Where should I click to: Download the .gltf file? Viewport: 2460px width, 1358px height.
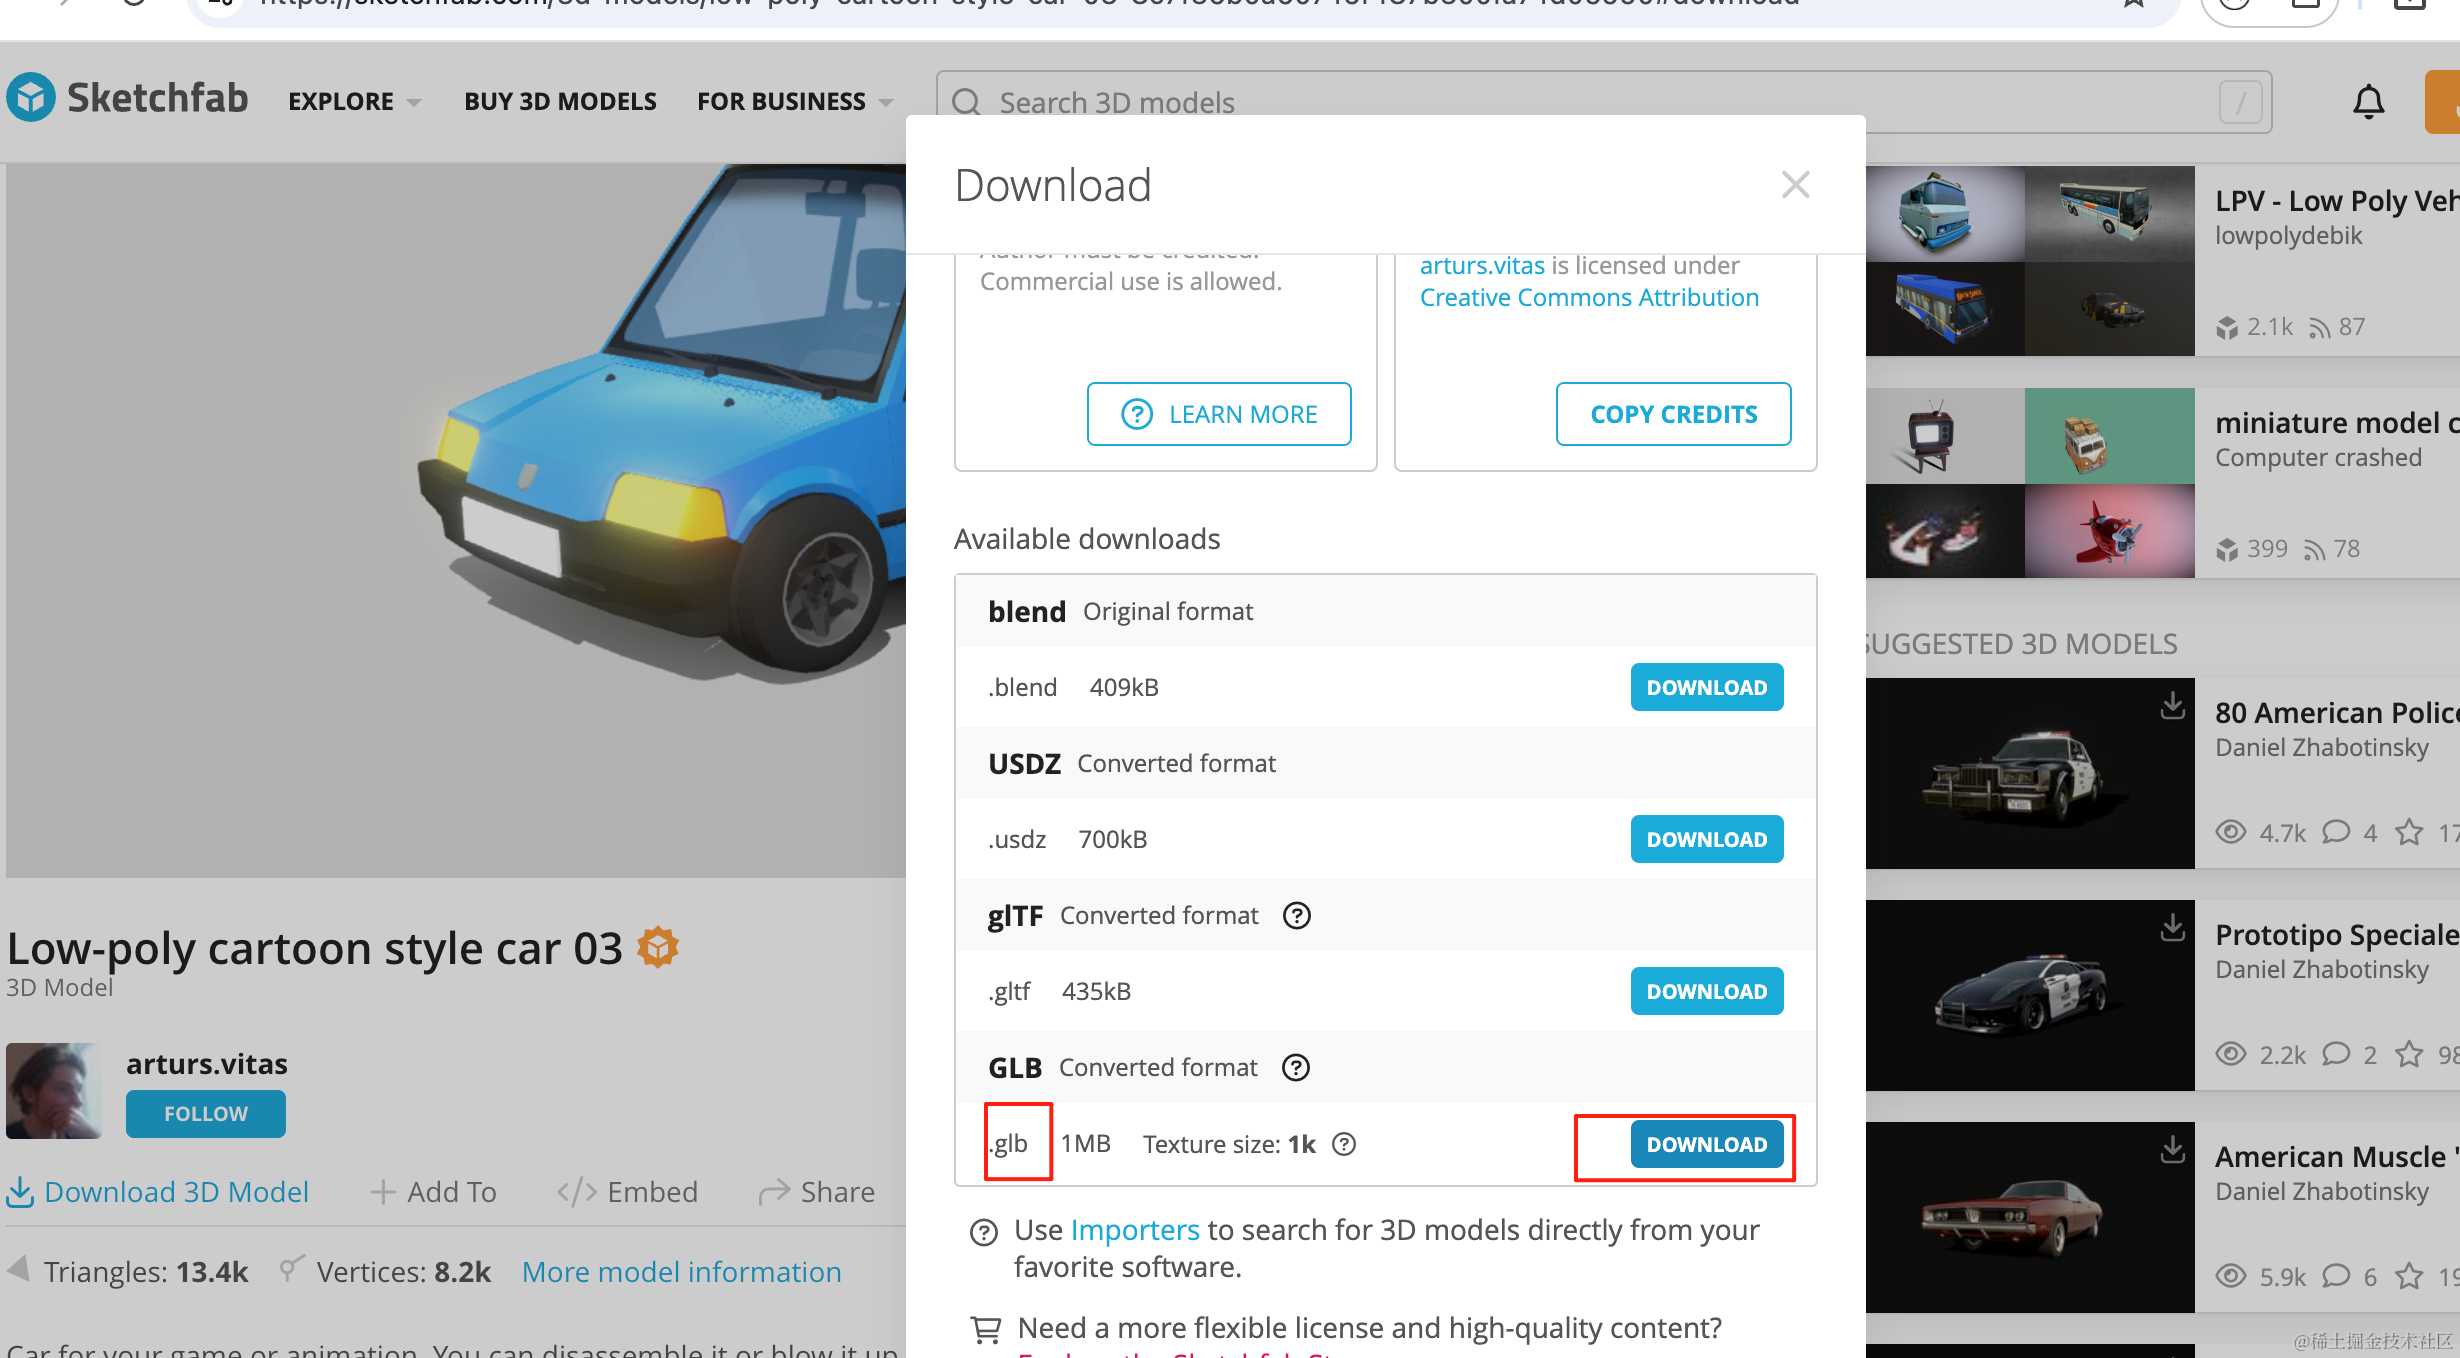(1706, 991)
